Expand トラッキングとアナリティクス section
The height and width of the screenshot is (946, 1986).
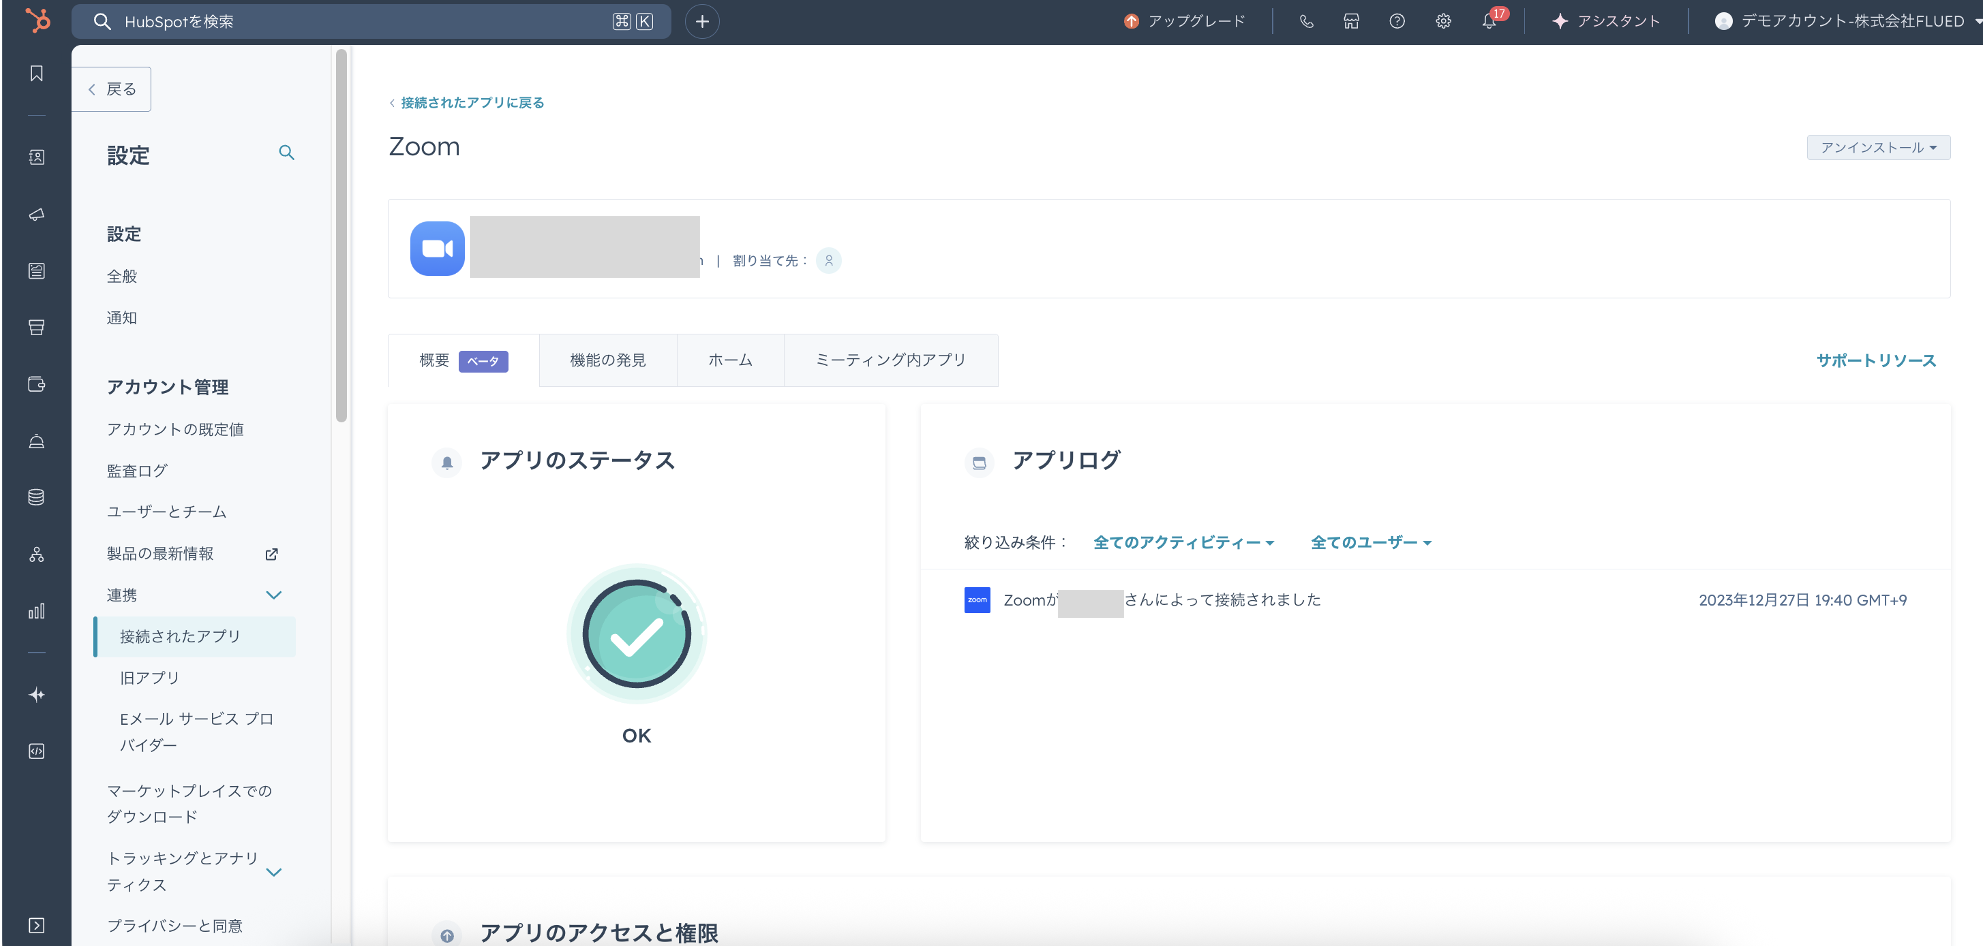click(x=274, y=872)
